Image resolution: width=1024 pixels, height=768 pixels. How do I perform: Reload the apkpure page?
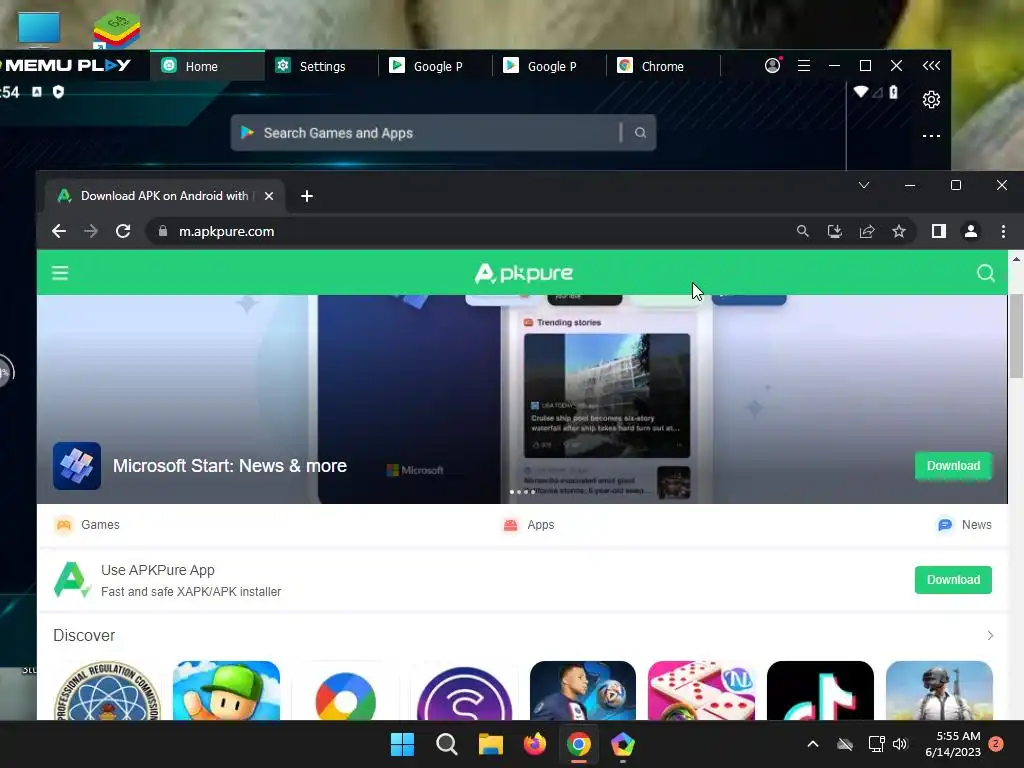(x=123, y=231)
